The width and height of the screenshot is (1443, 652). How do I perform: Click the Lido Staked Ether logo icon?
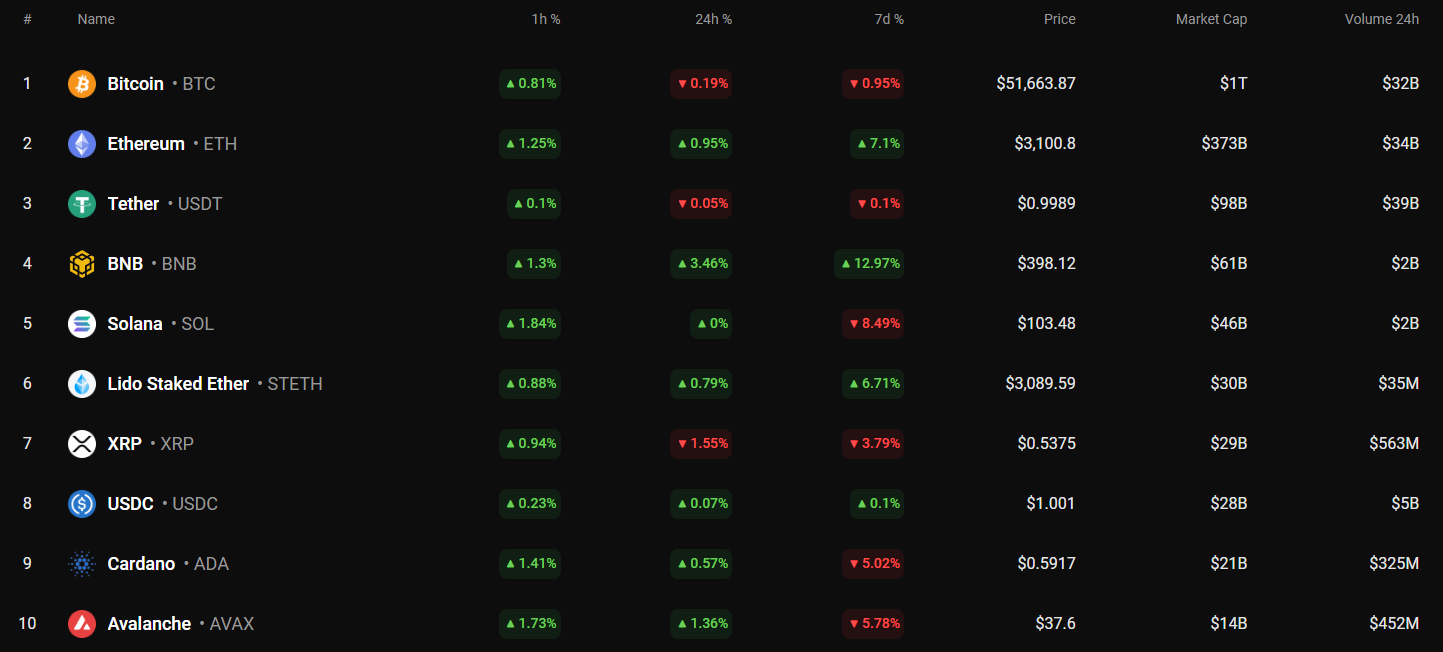(x=82, y=384)
